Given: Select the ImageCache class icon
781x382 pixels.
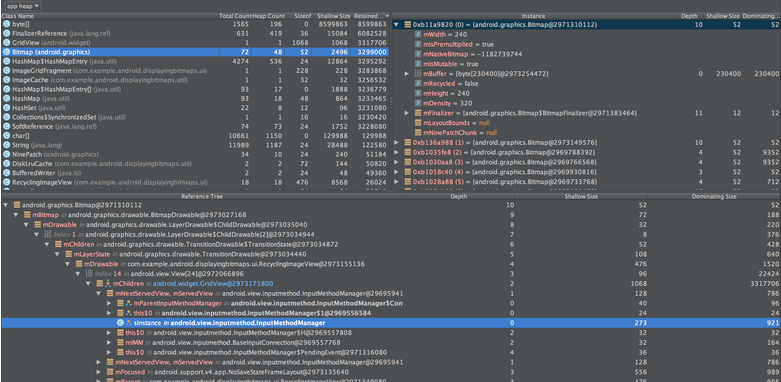Looking at the screenshot, I should coord(6,80).
